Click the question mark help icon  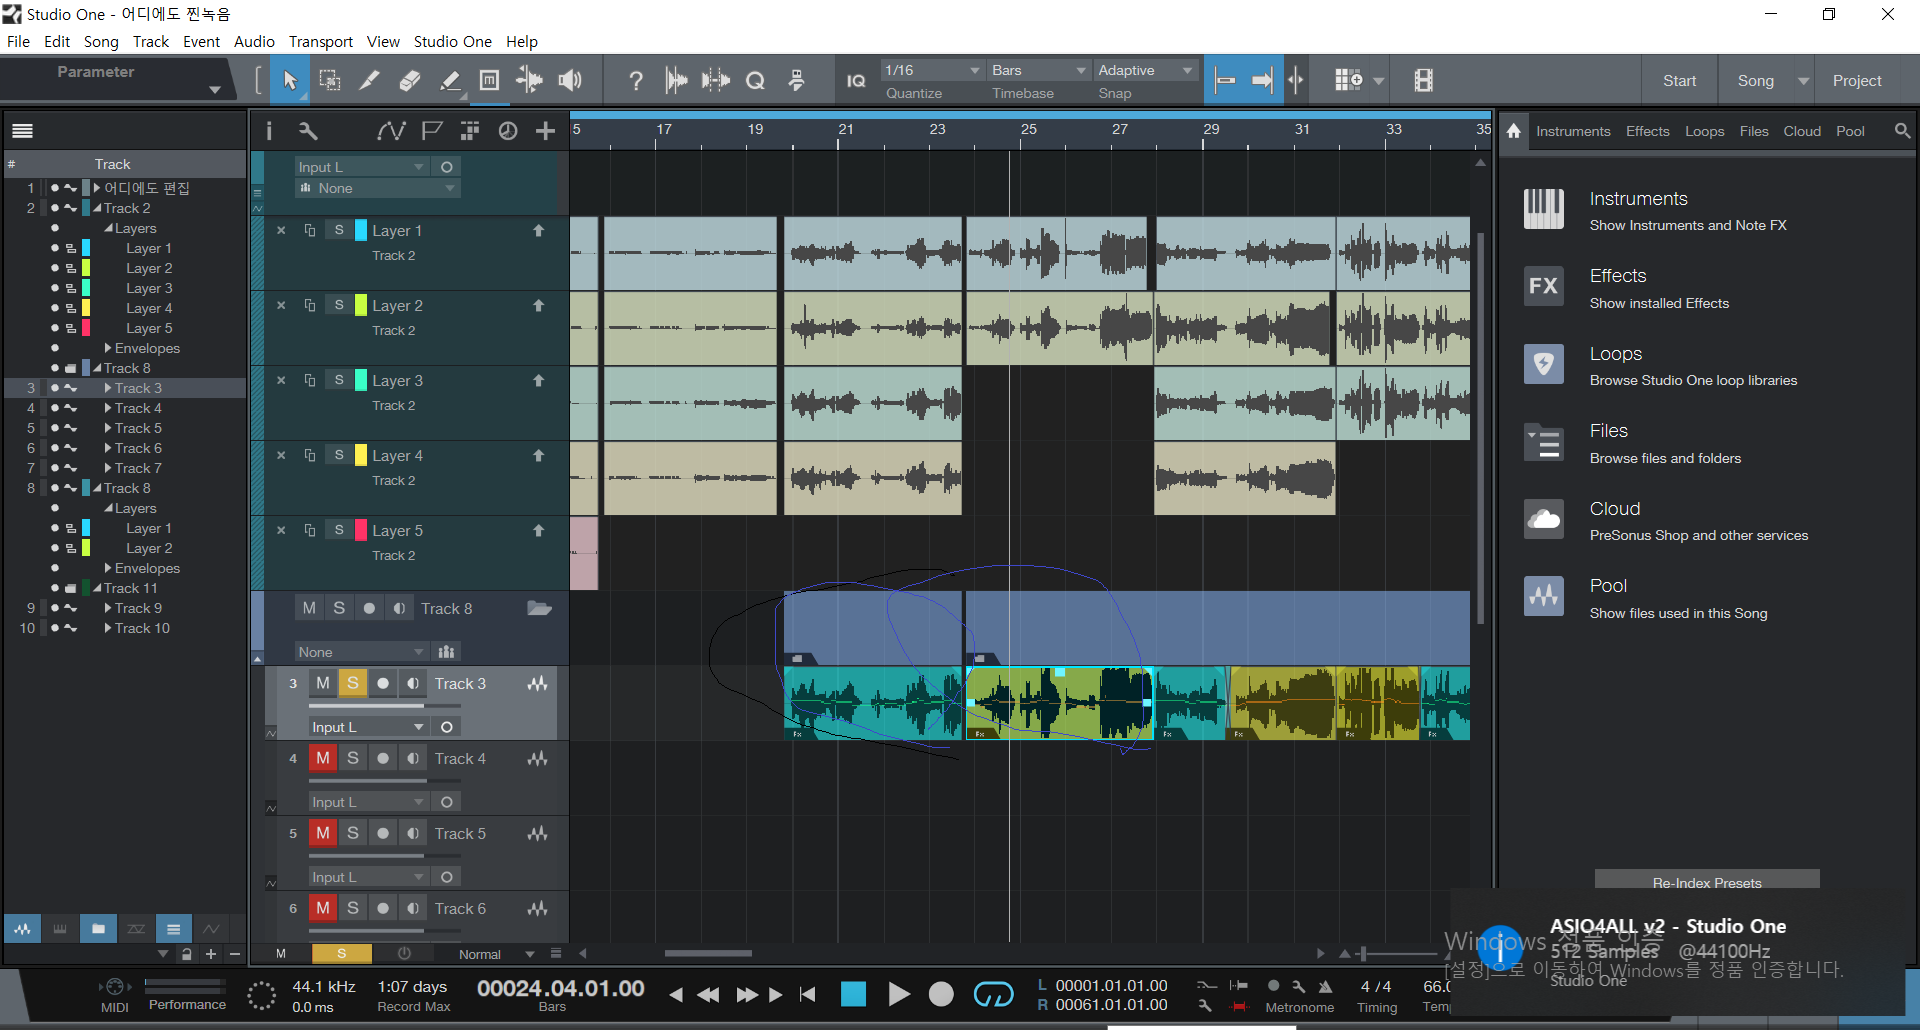point(636,81)
